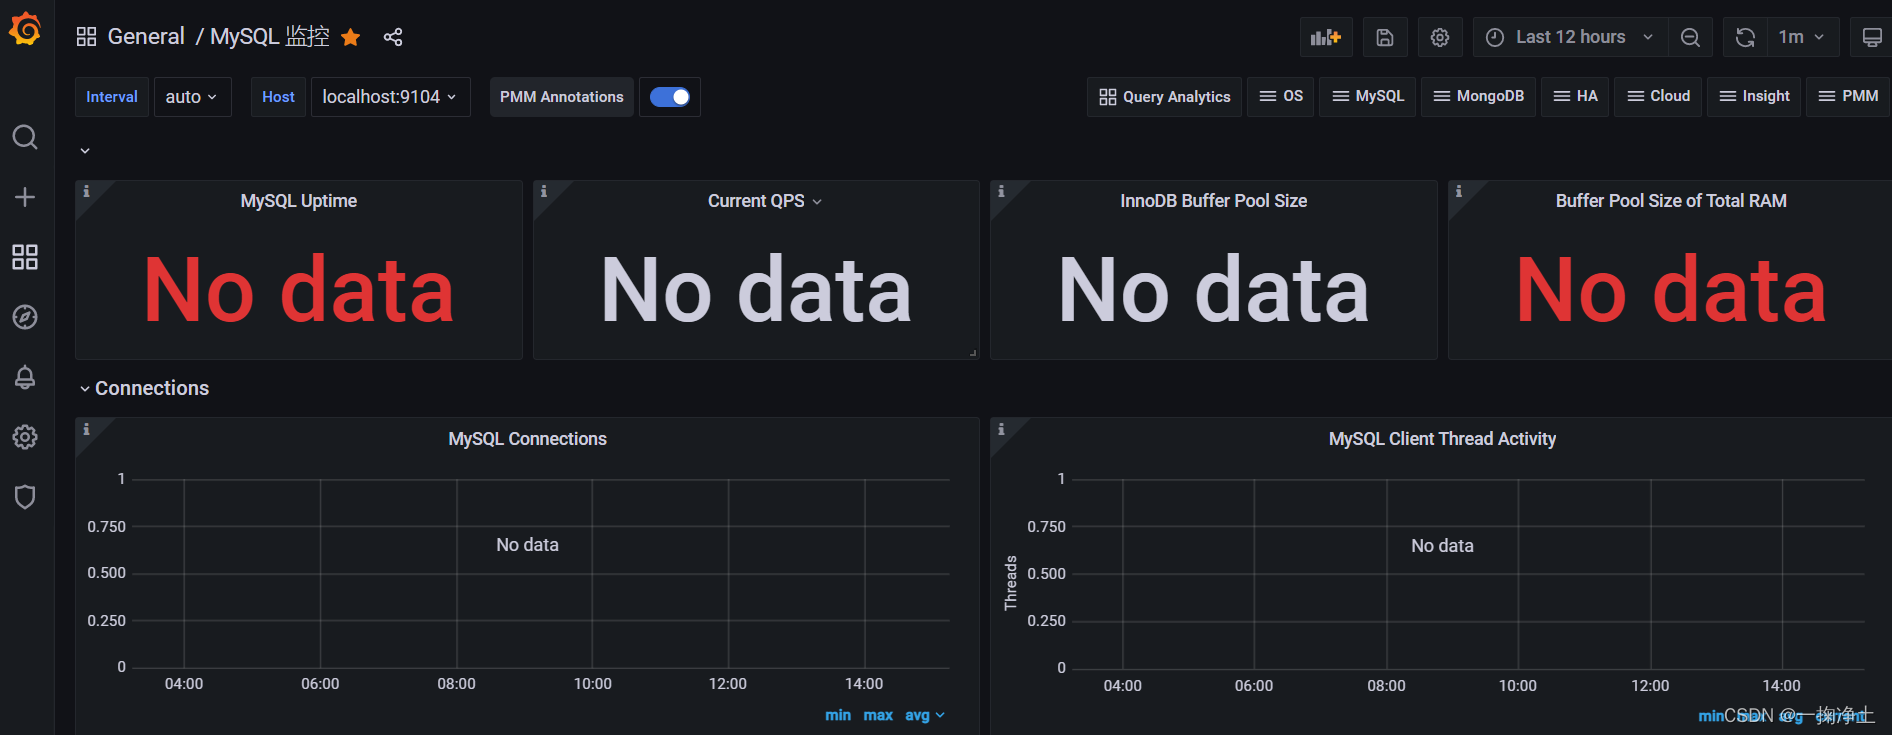Viewport: 1892px width, 735px height.
Task: Open the OS dashboards menu
Action: point(1281,97)
